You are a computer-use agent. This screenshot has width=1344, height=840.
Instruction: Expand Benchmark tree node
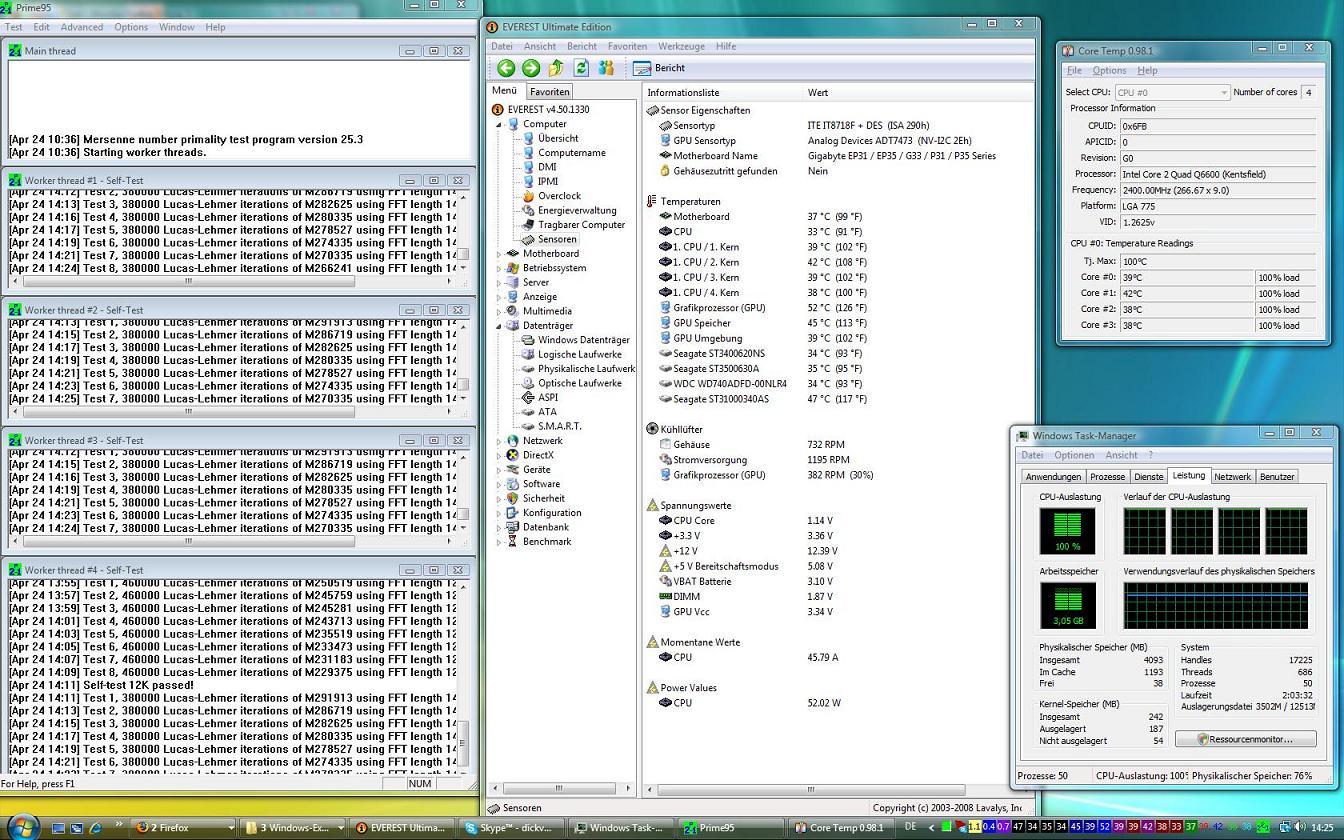click(x=499, y=541)
